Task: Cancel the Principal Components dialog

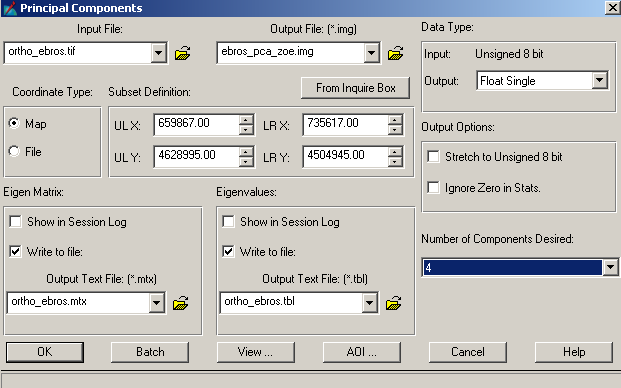Action: [468, 352]
